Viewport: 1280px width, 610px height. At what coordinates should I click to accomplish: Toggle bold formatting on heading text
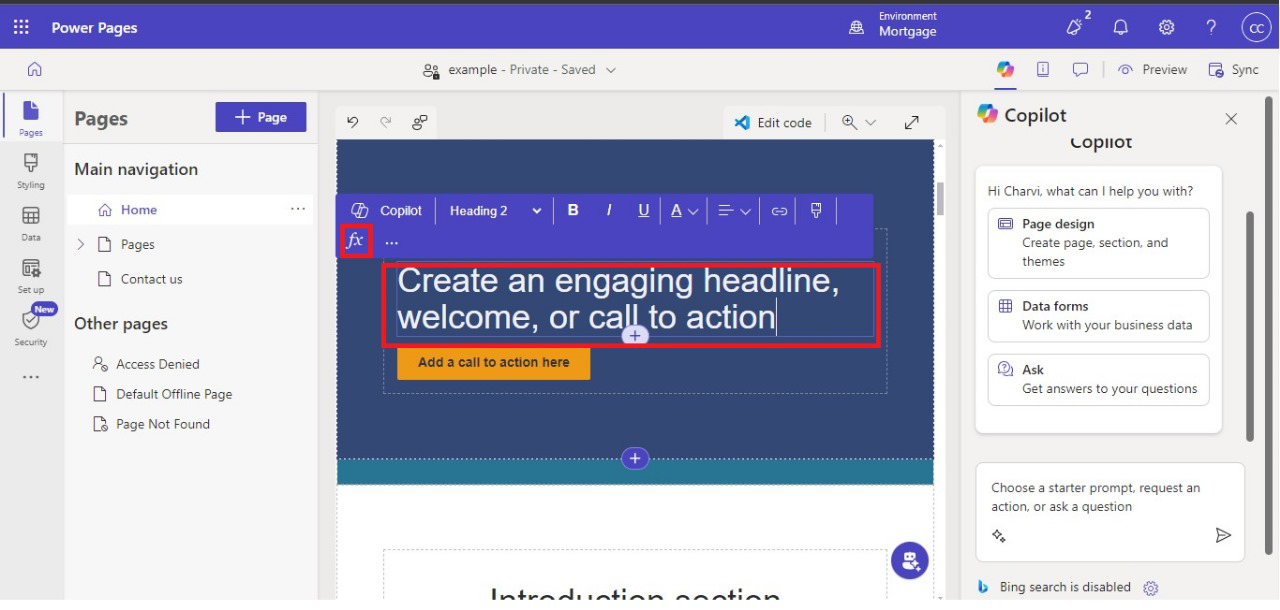(x=573, y=210)
